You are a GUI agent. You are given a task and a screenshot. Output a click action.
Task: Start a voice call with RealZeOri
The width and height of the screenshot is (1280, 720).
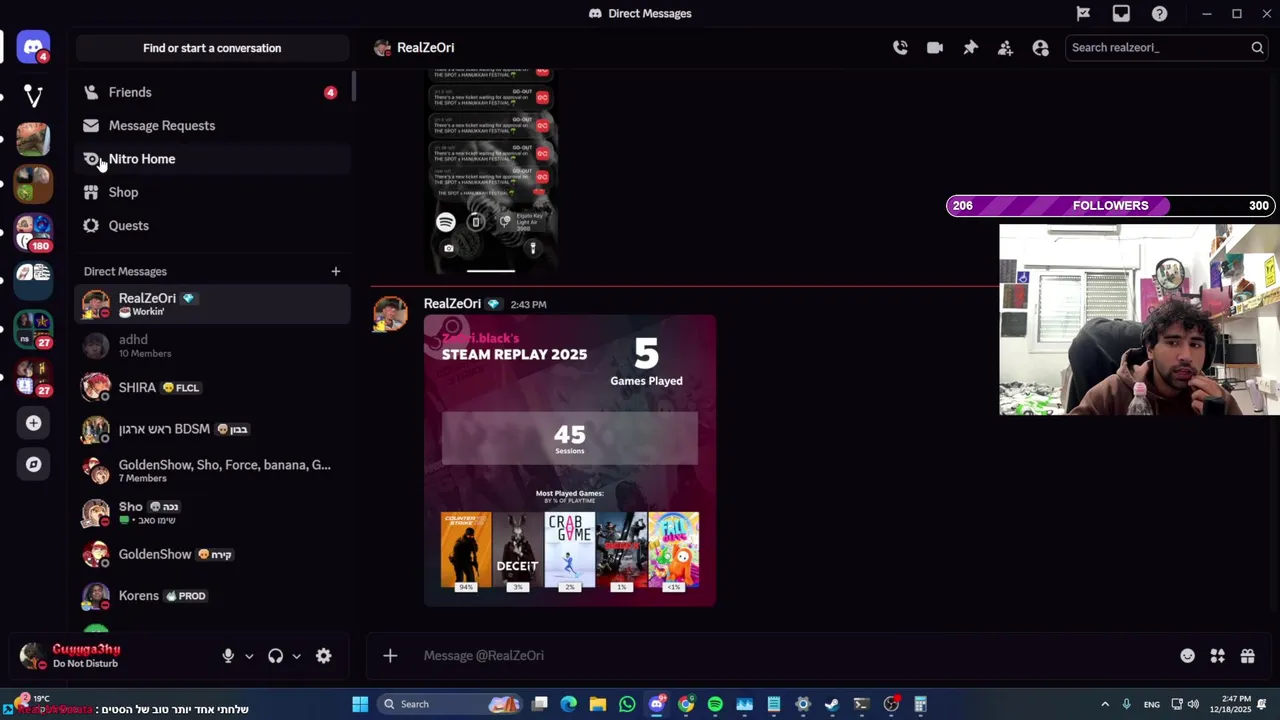(900, 47)
